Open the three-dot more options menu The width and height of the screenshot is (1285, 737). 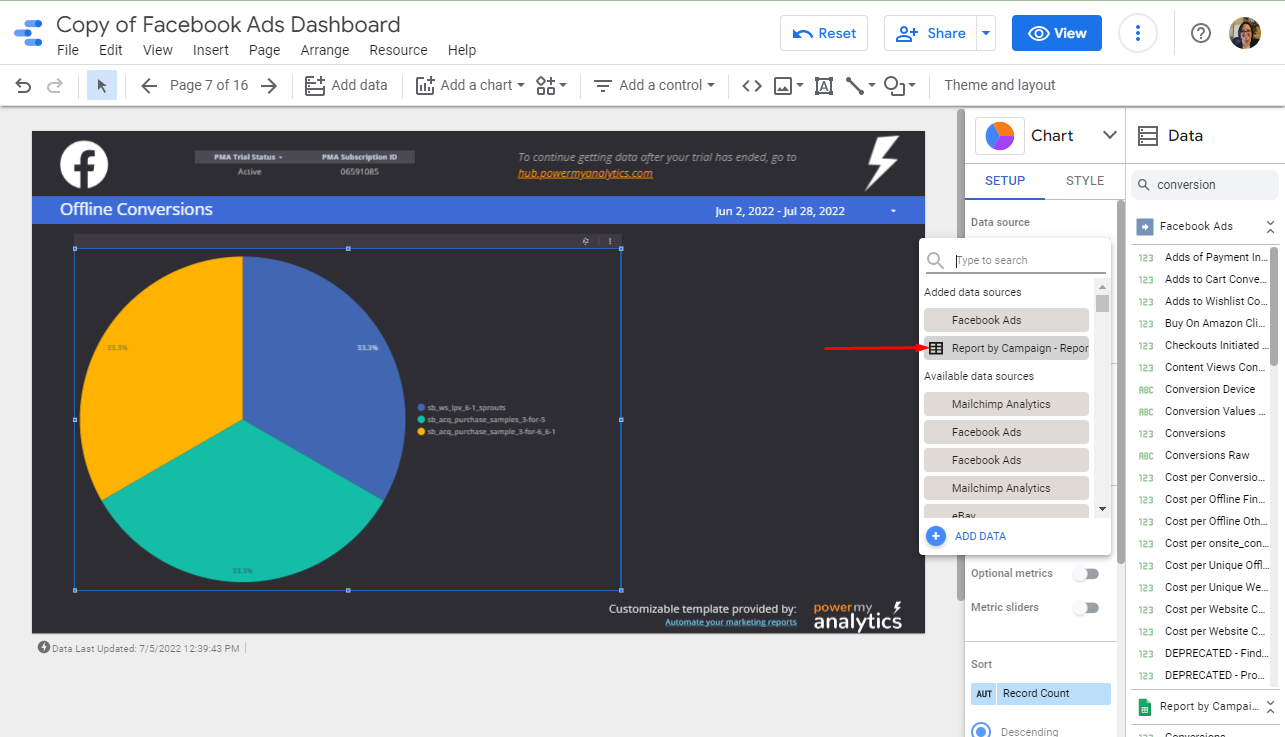[1137, 33]
